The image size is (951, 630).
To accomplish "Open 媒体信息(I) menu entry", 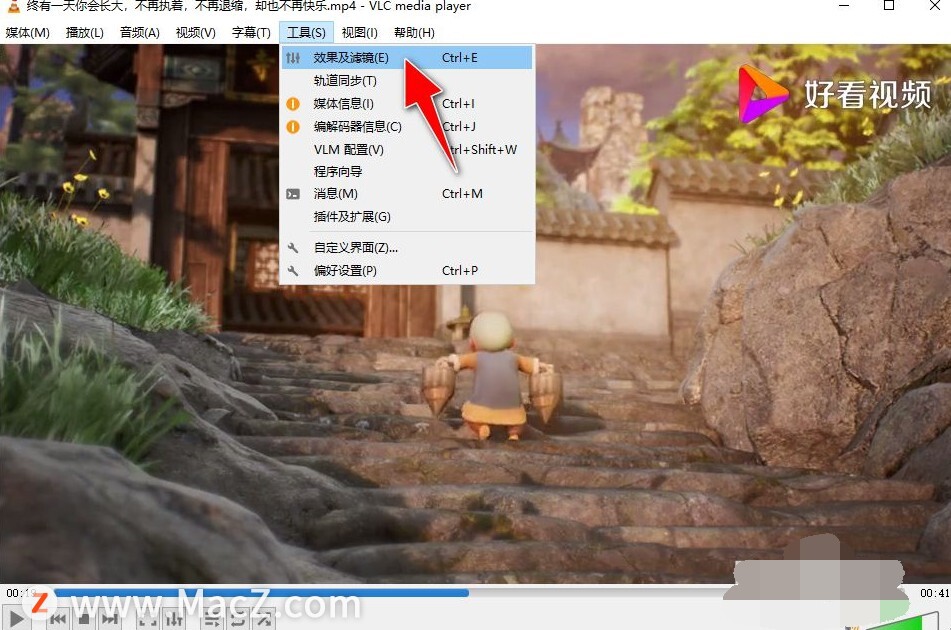I will pos(407,104).
